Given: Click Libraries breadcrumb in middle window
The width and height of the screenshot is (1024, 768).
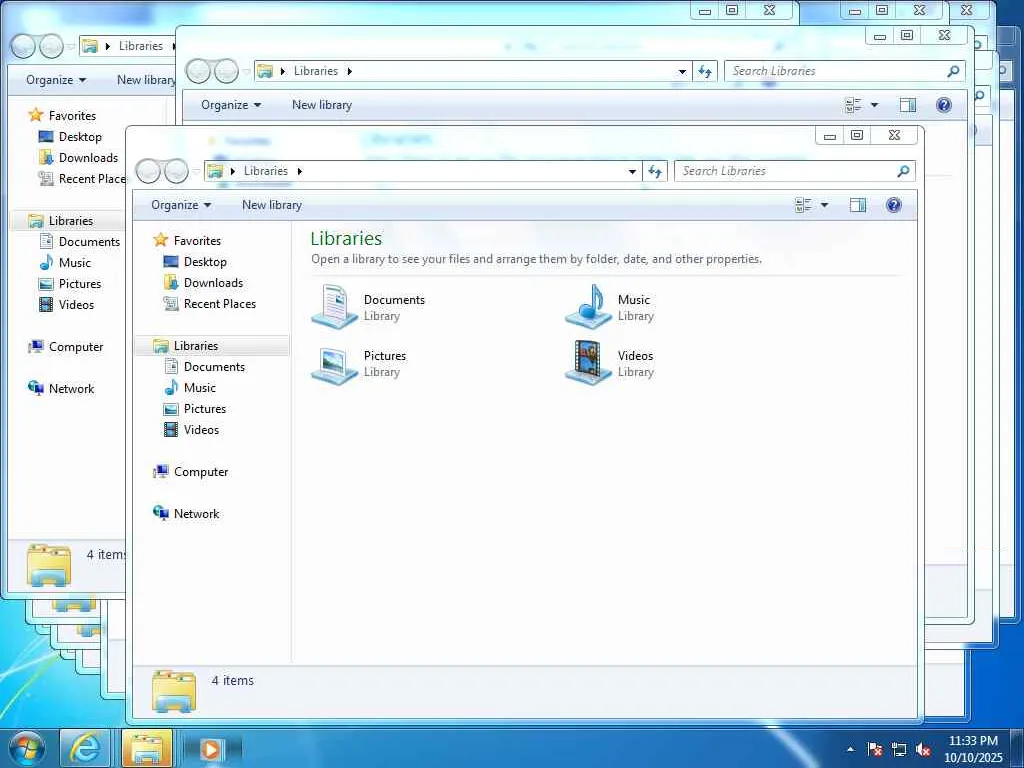Looking at the screenshot, I should pos(315,71).
